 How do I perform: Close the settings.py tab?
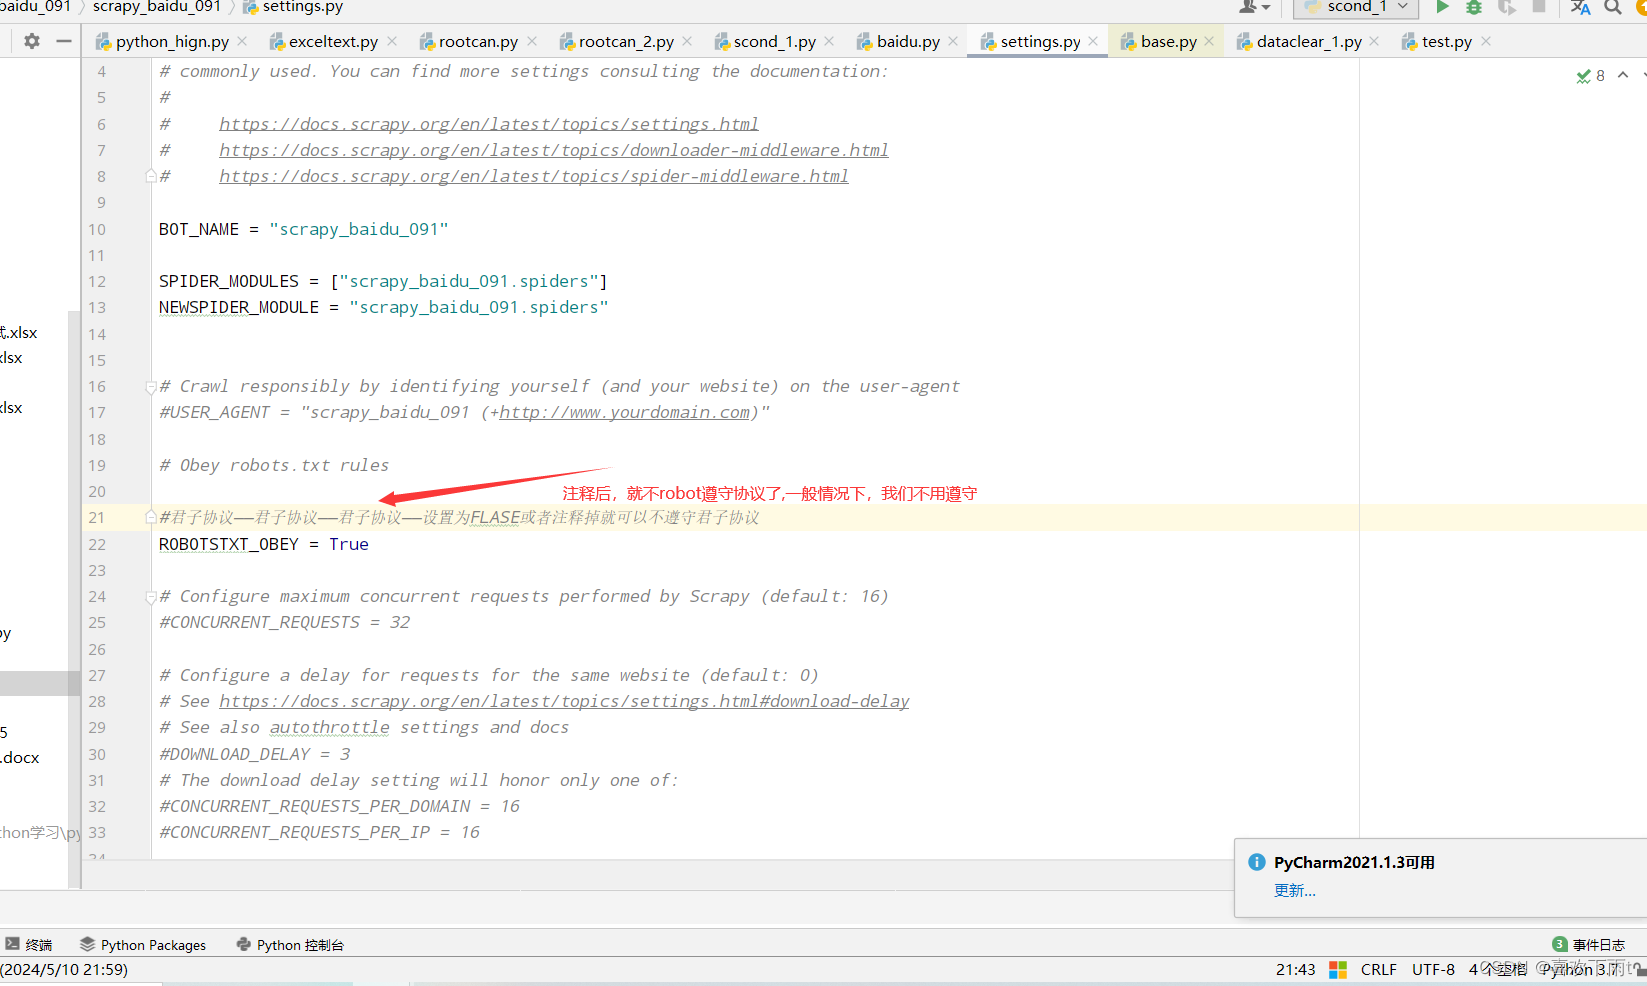click(1093, 41)
